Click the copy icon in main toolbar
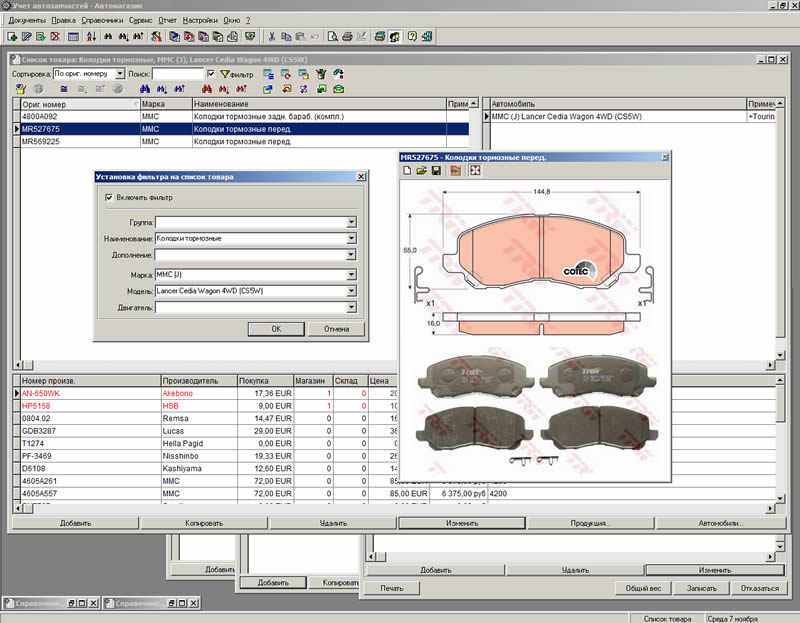Viewport: 800px width, 623px height. (286, 36)
